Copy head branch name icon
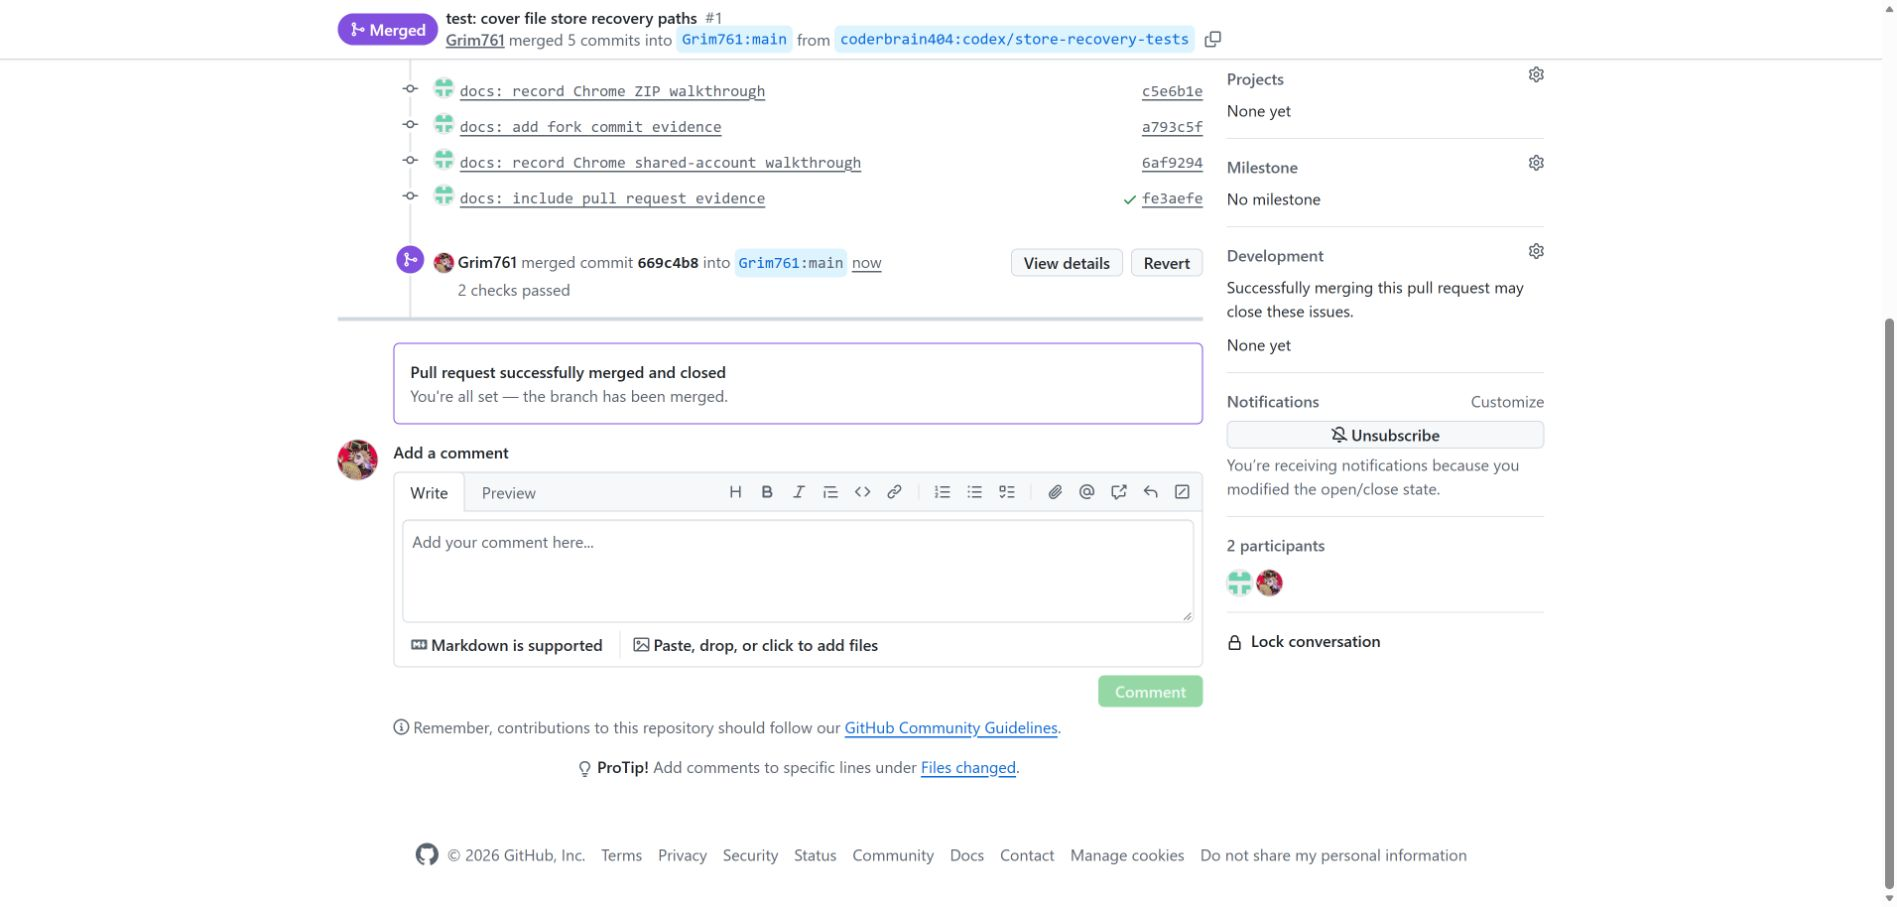Viewport: 1897px width, 907px height. pyautogui.click(x=1213, y=39)
